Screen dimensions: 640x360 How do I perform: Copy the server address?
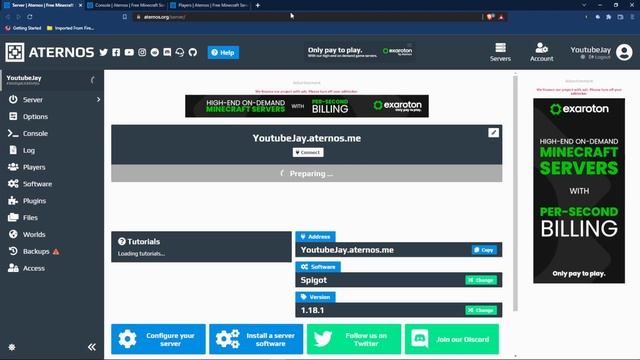484,250
